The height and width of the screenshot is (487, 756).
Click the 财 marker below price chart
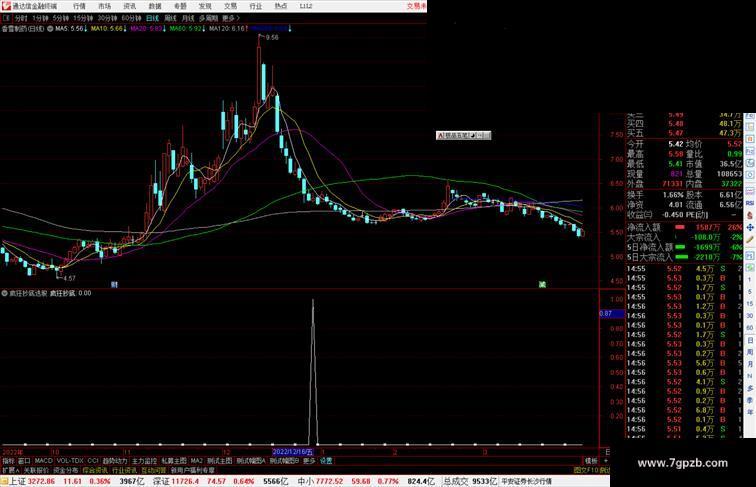[x=114, y=284]
